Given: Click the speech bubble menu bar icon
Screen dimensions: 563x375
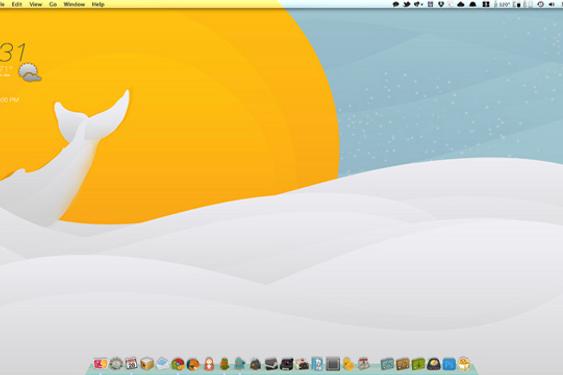Looking at the screenshot, I should point(396,4).
